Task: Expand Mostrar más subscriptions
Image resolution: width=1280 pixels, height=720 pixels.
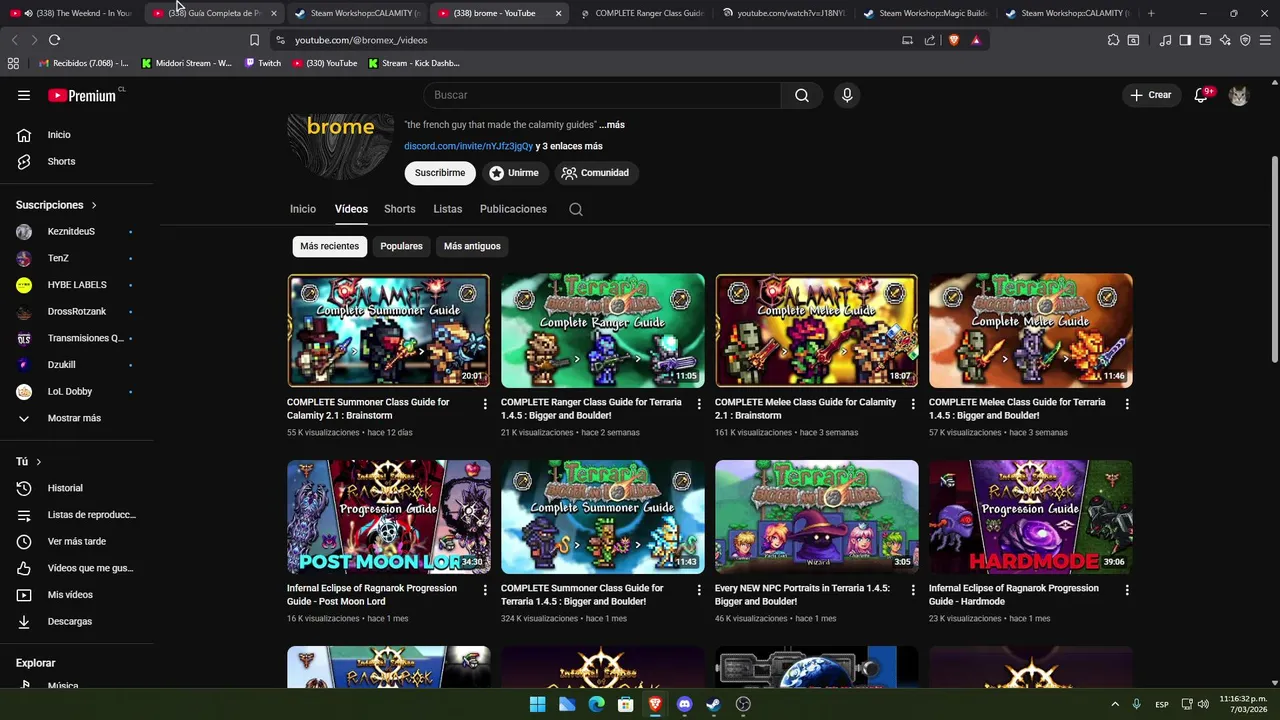Action: click(x=76, y=418)
